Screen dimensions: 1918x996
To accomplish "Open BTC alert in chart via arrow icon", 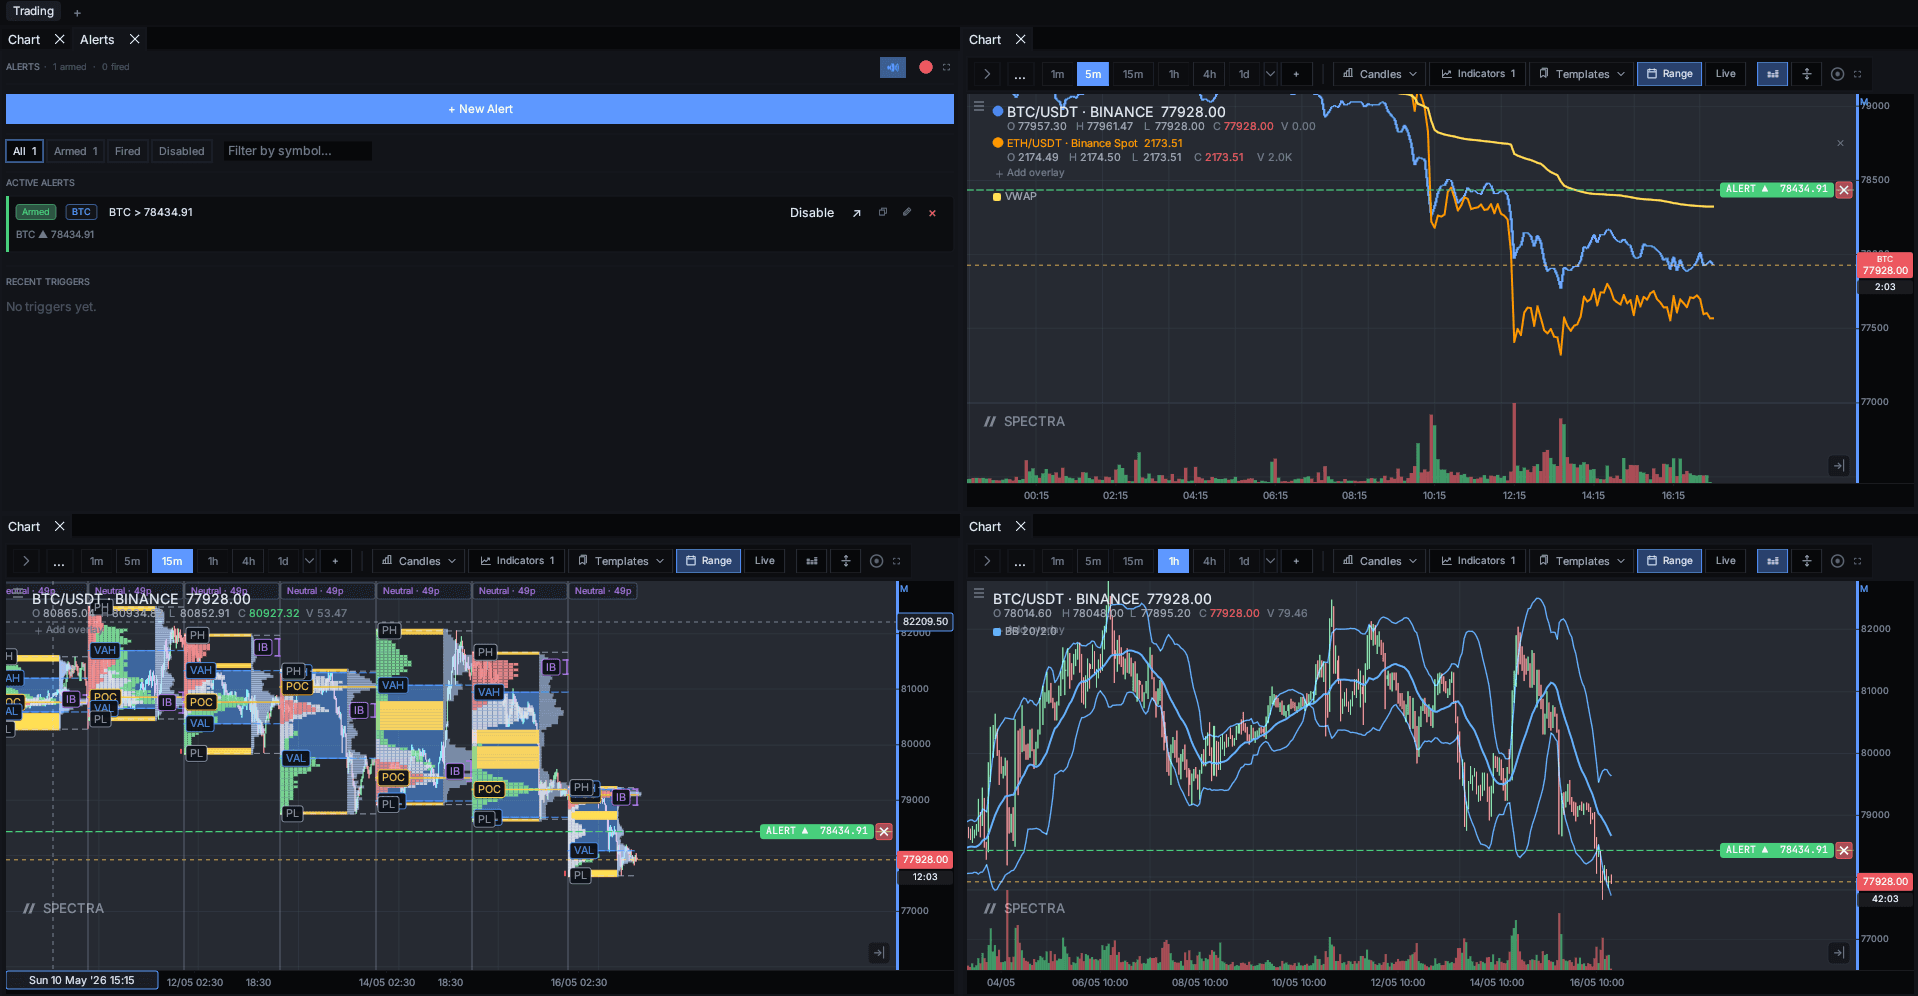I will point(856,213).
